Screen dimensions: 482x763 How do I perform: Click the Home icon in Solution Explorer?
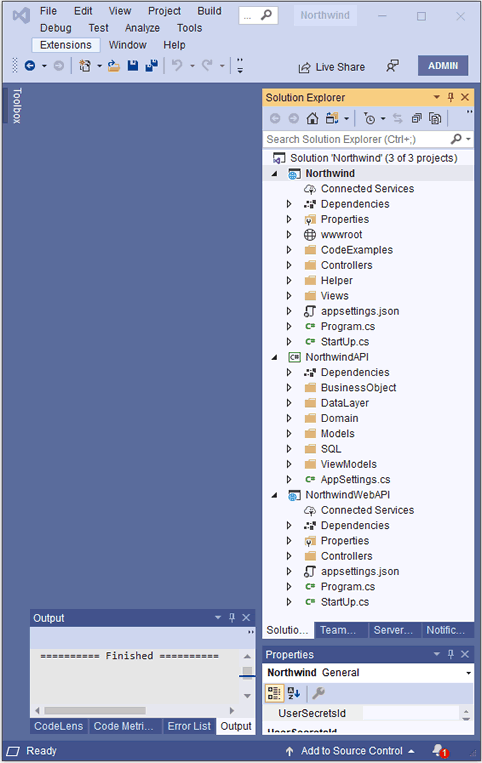(312, 118)
